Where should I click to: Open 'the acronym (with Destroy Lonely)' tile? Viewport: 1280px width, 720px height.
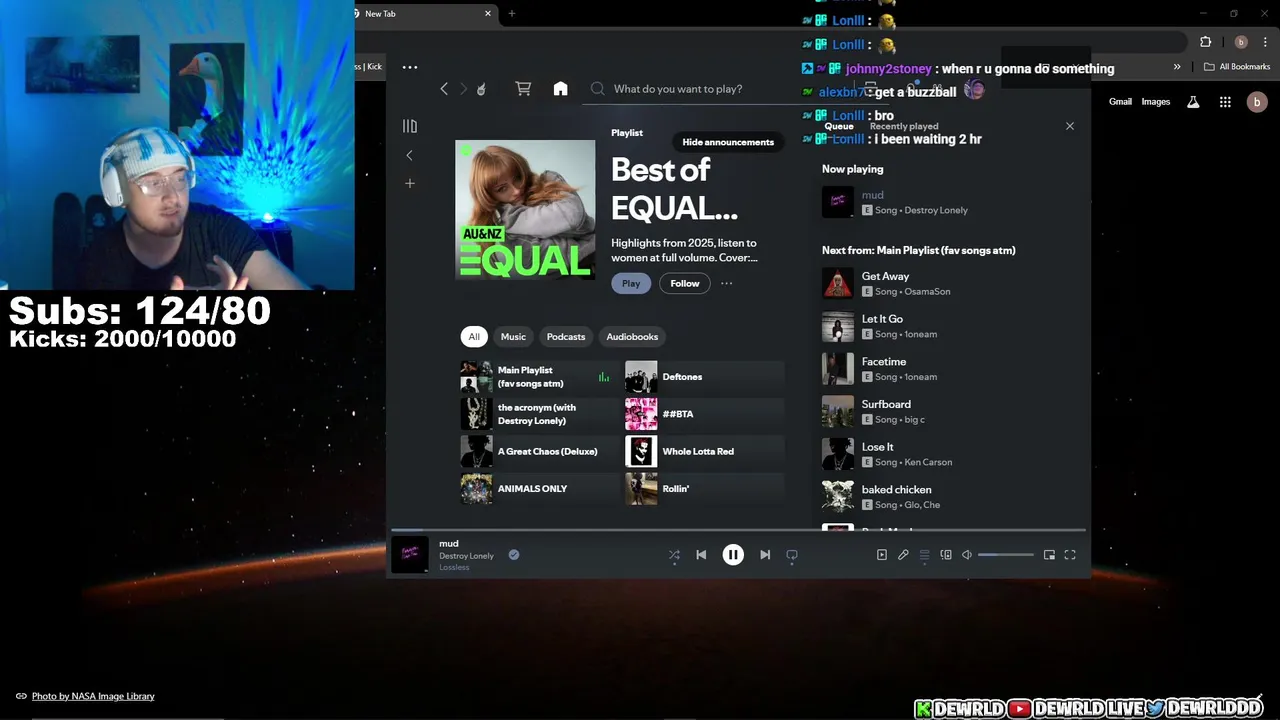point(539,414)
